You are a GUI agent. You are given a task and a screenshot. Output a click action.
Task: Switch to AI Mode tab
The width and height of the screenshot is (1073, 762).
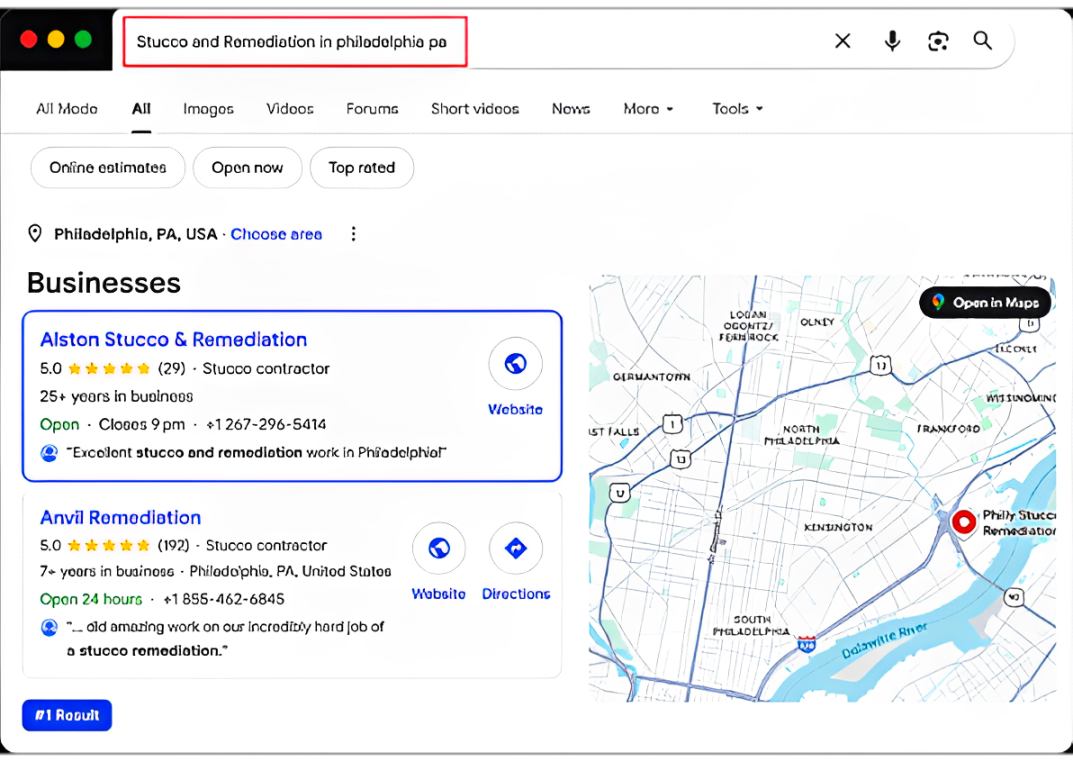point(67,109)
